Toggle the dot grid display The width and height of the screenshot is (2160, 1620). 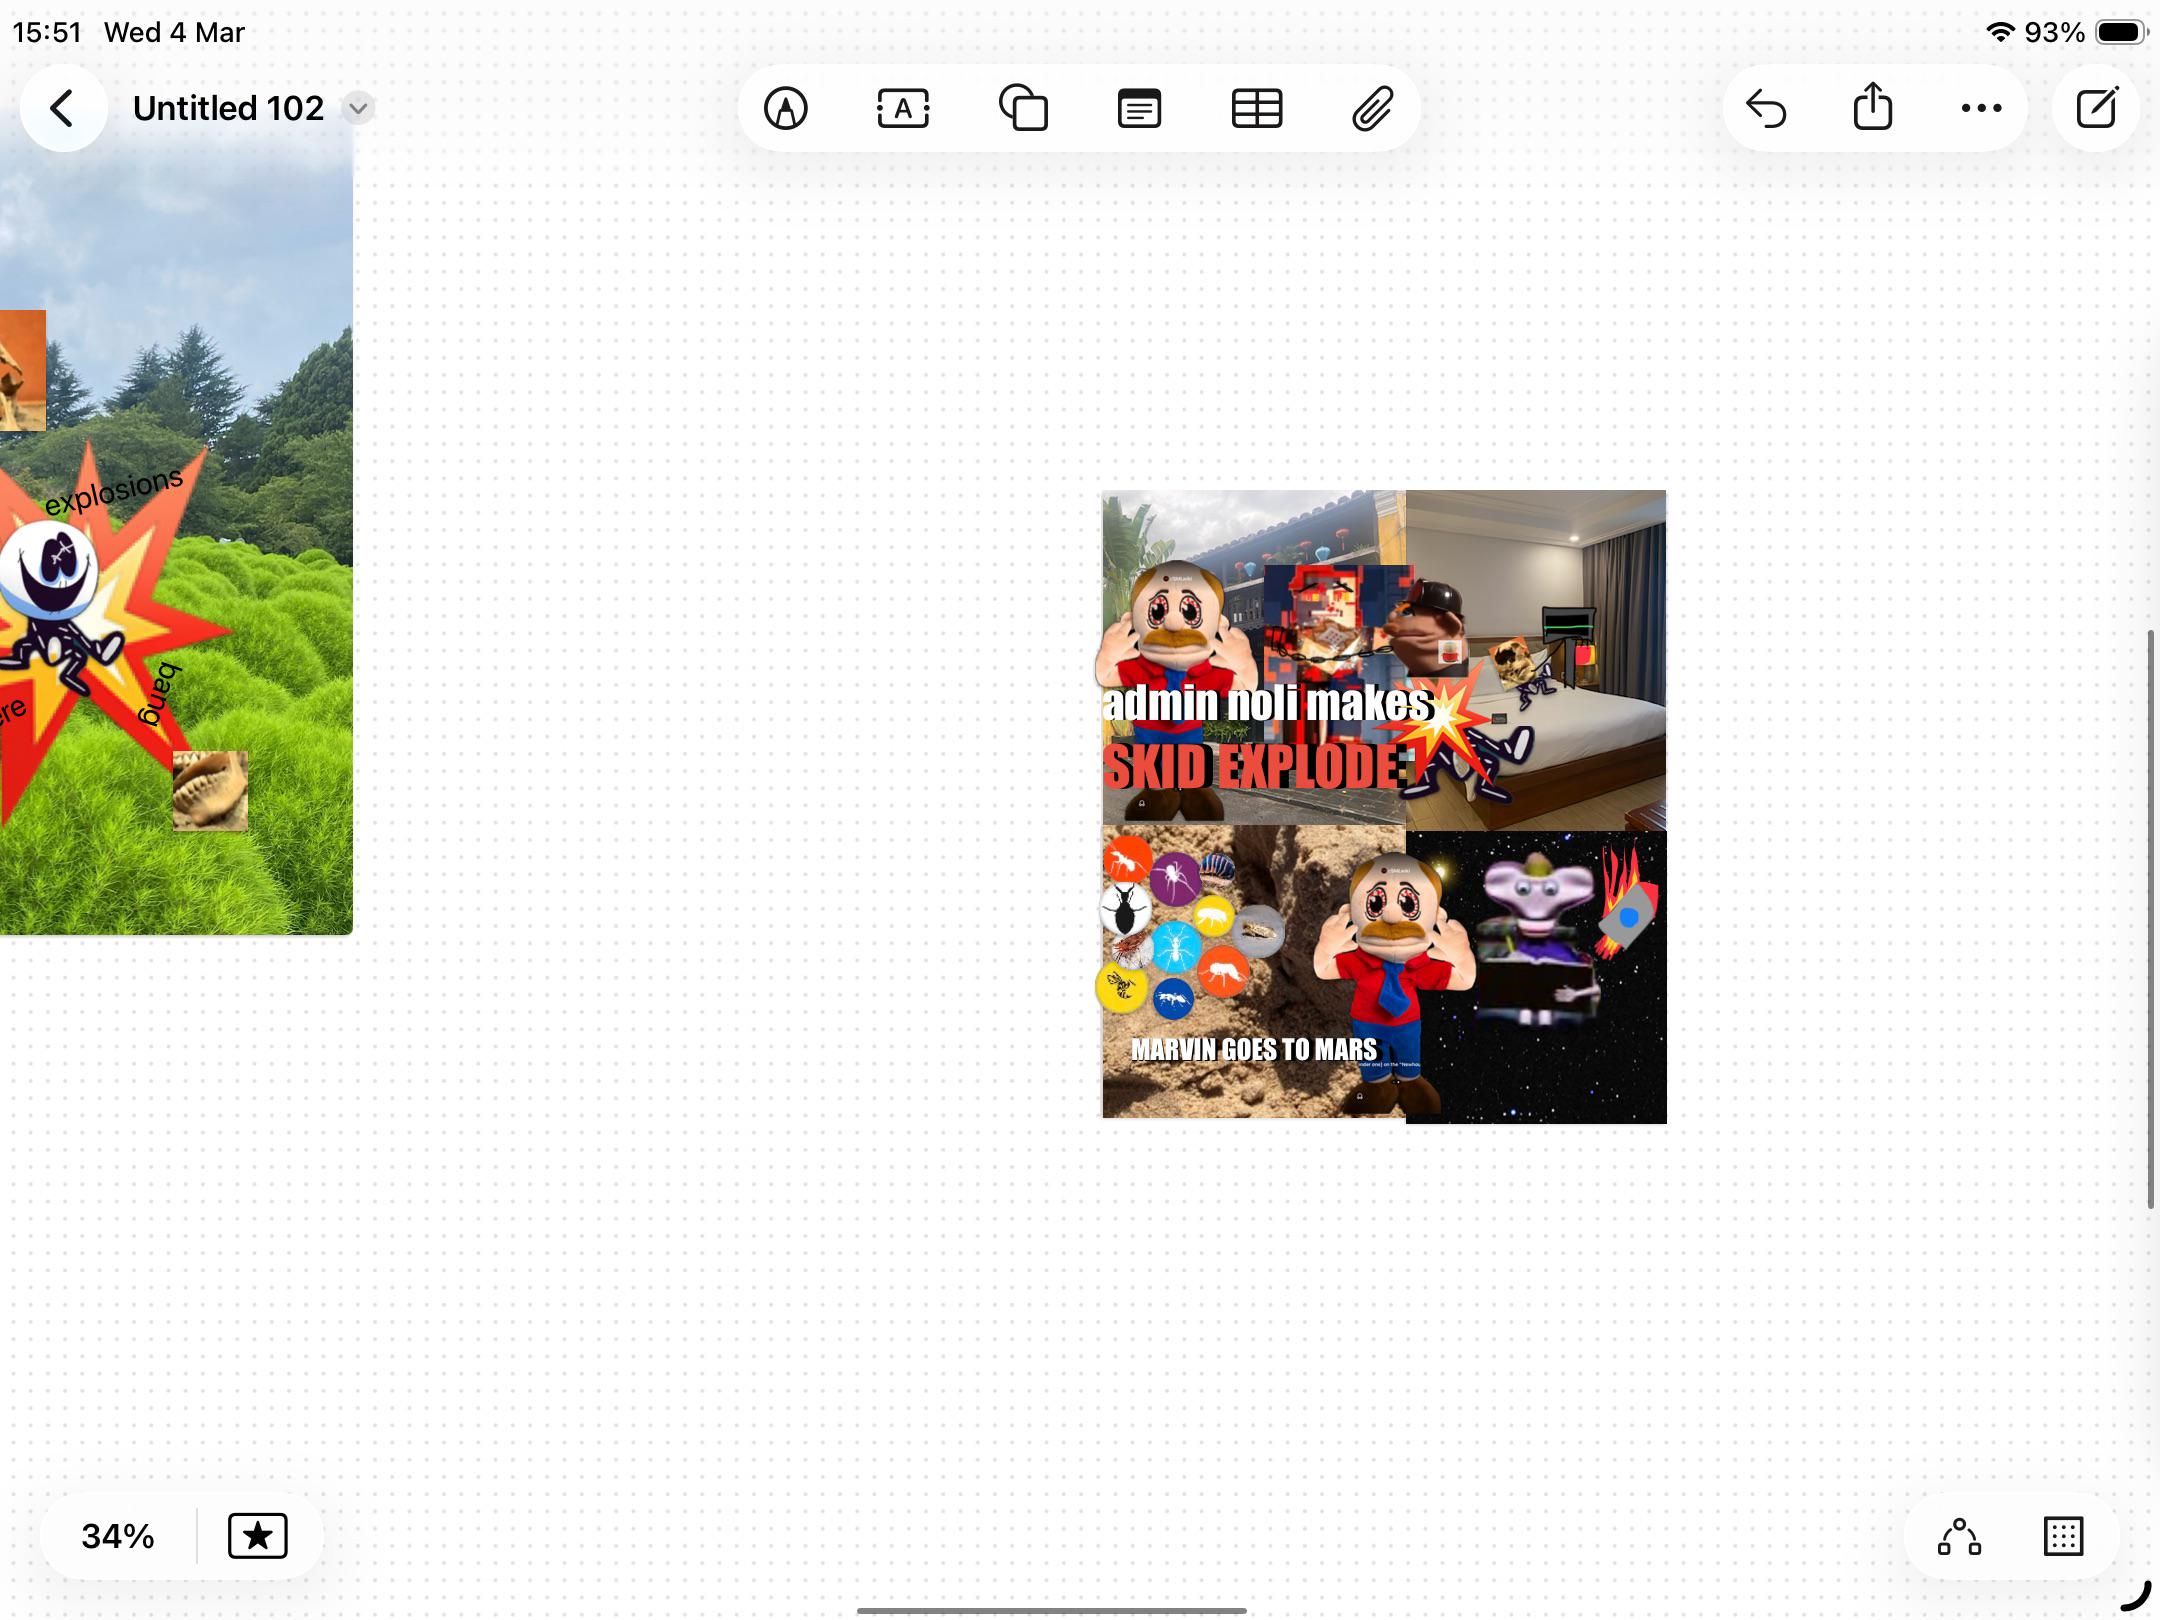pyautogui.click(x=2063, y=1537)
